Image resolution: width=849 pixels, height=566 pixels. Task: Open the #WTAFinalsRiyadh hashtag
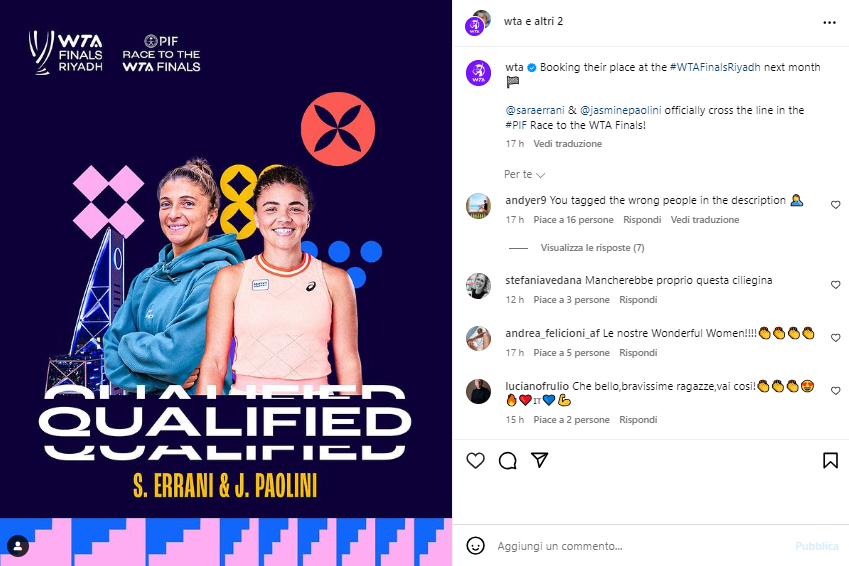click(x=715, y=67)
